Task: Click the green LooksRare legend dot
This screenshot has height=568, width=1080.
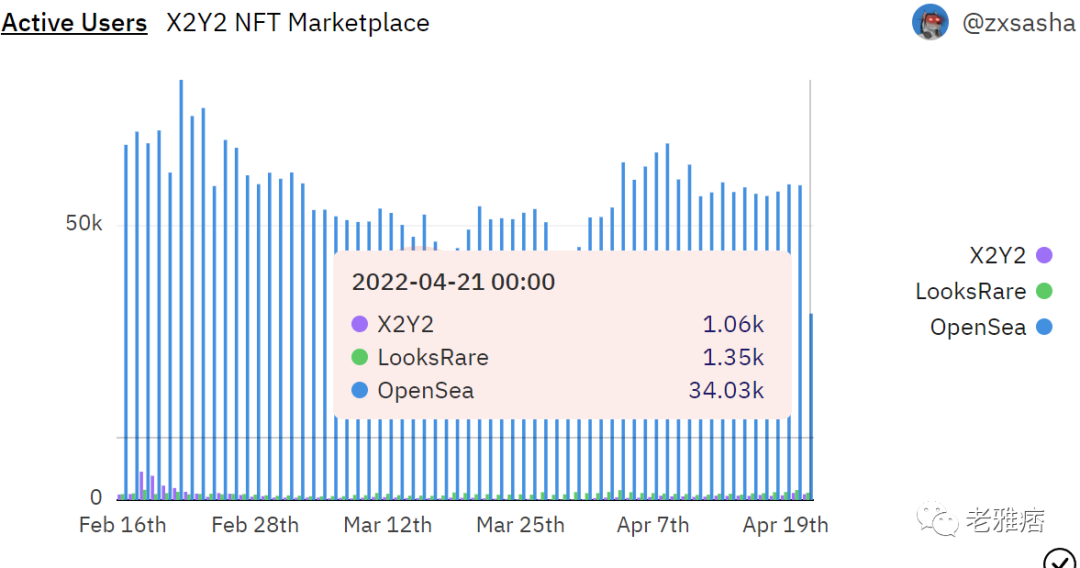Action: 1044,291
